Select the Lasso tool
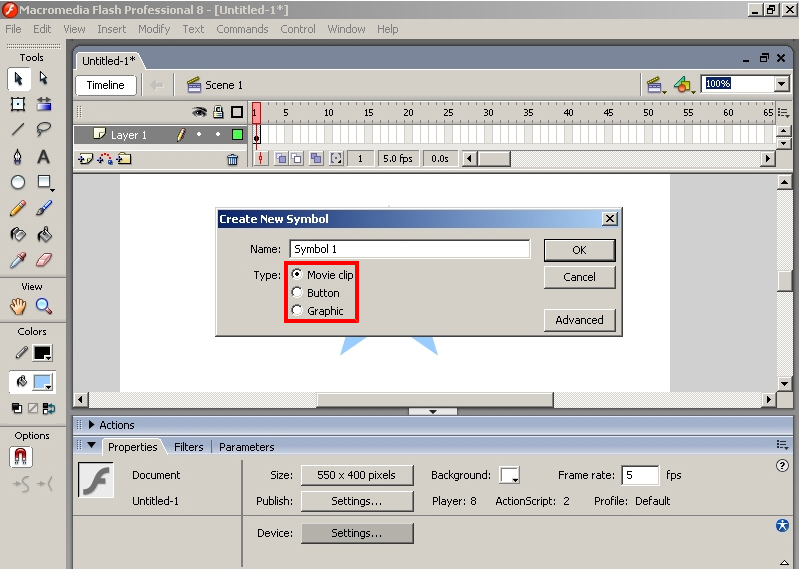 click(44, 129)
